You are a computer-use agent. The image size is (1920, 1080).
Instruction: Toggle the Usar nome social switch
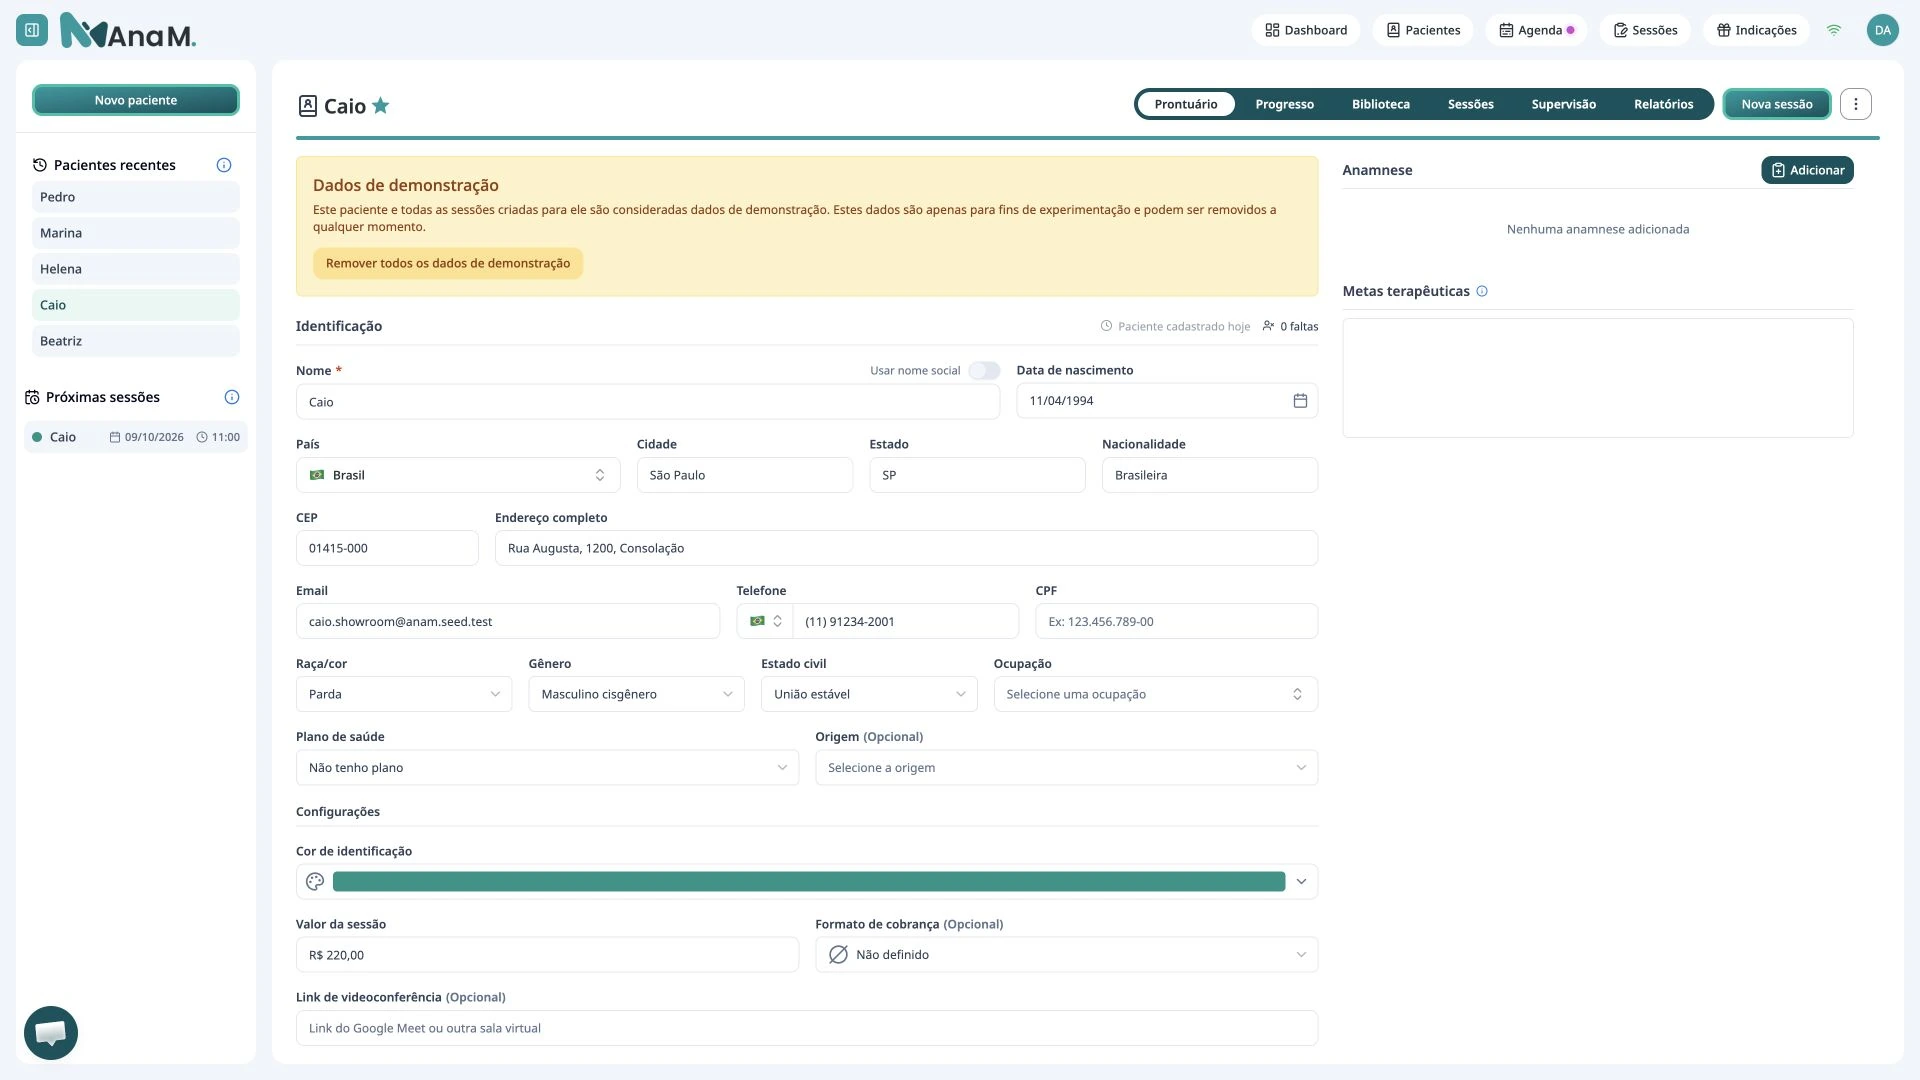pyautogui.click(x=984, y=371)
